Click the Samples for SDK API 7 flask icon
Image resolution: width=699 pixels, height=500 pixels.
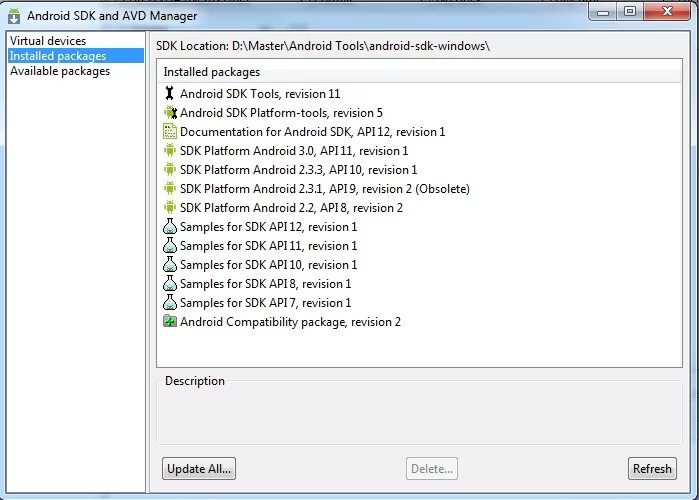169,303
